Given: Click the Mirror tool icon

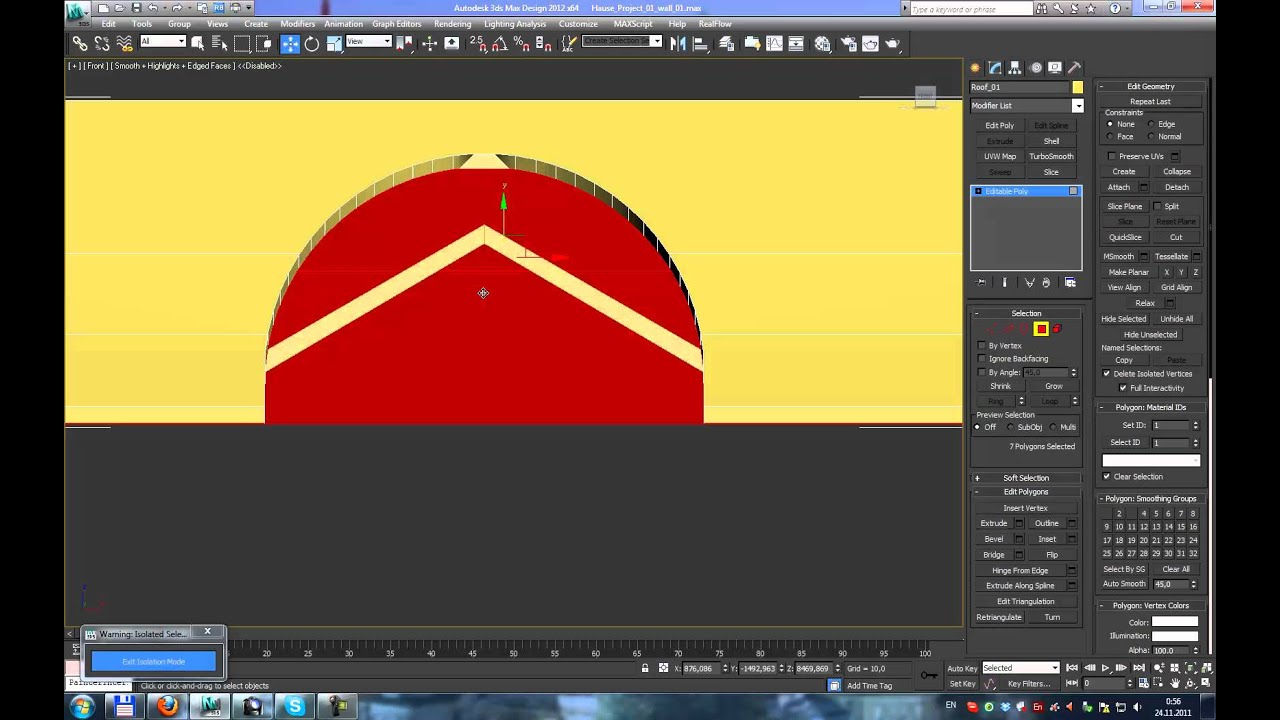Looking at the screenshot, I should (679, 43).
